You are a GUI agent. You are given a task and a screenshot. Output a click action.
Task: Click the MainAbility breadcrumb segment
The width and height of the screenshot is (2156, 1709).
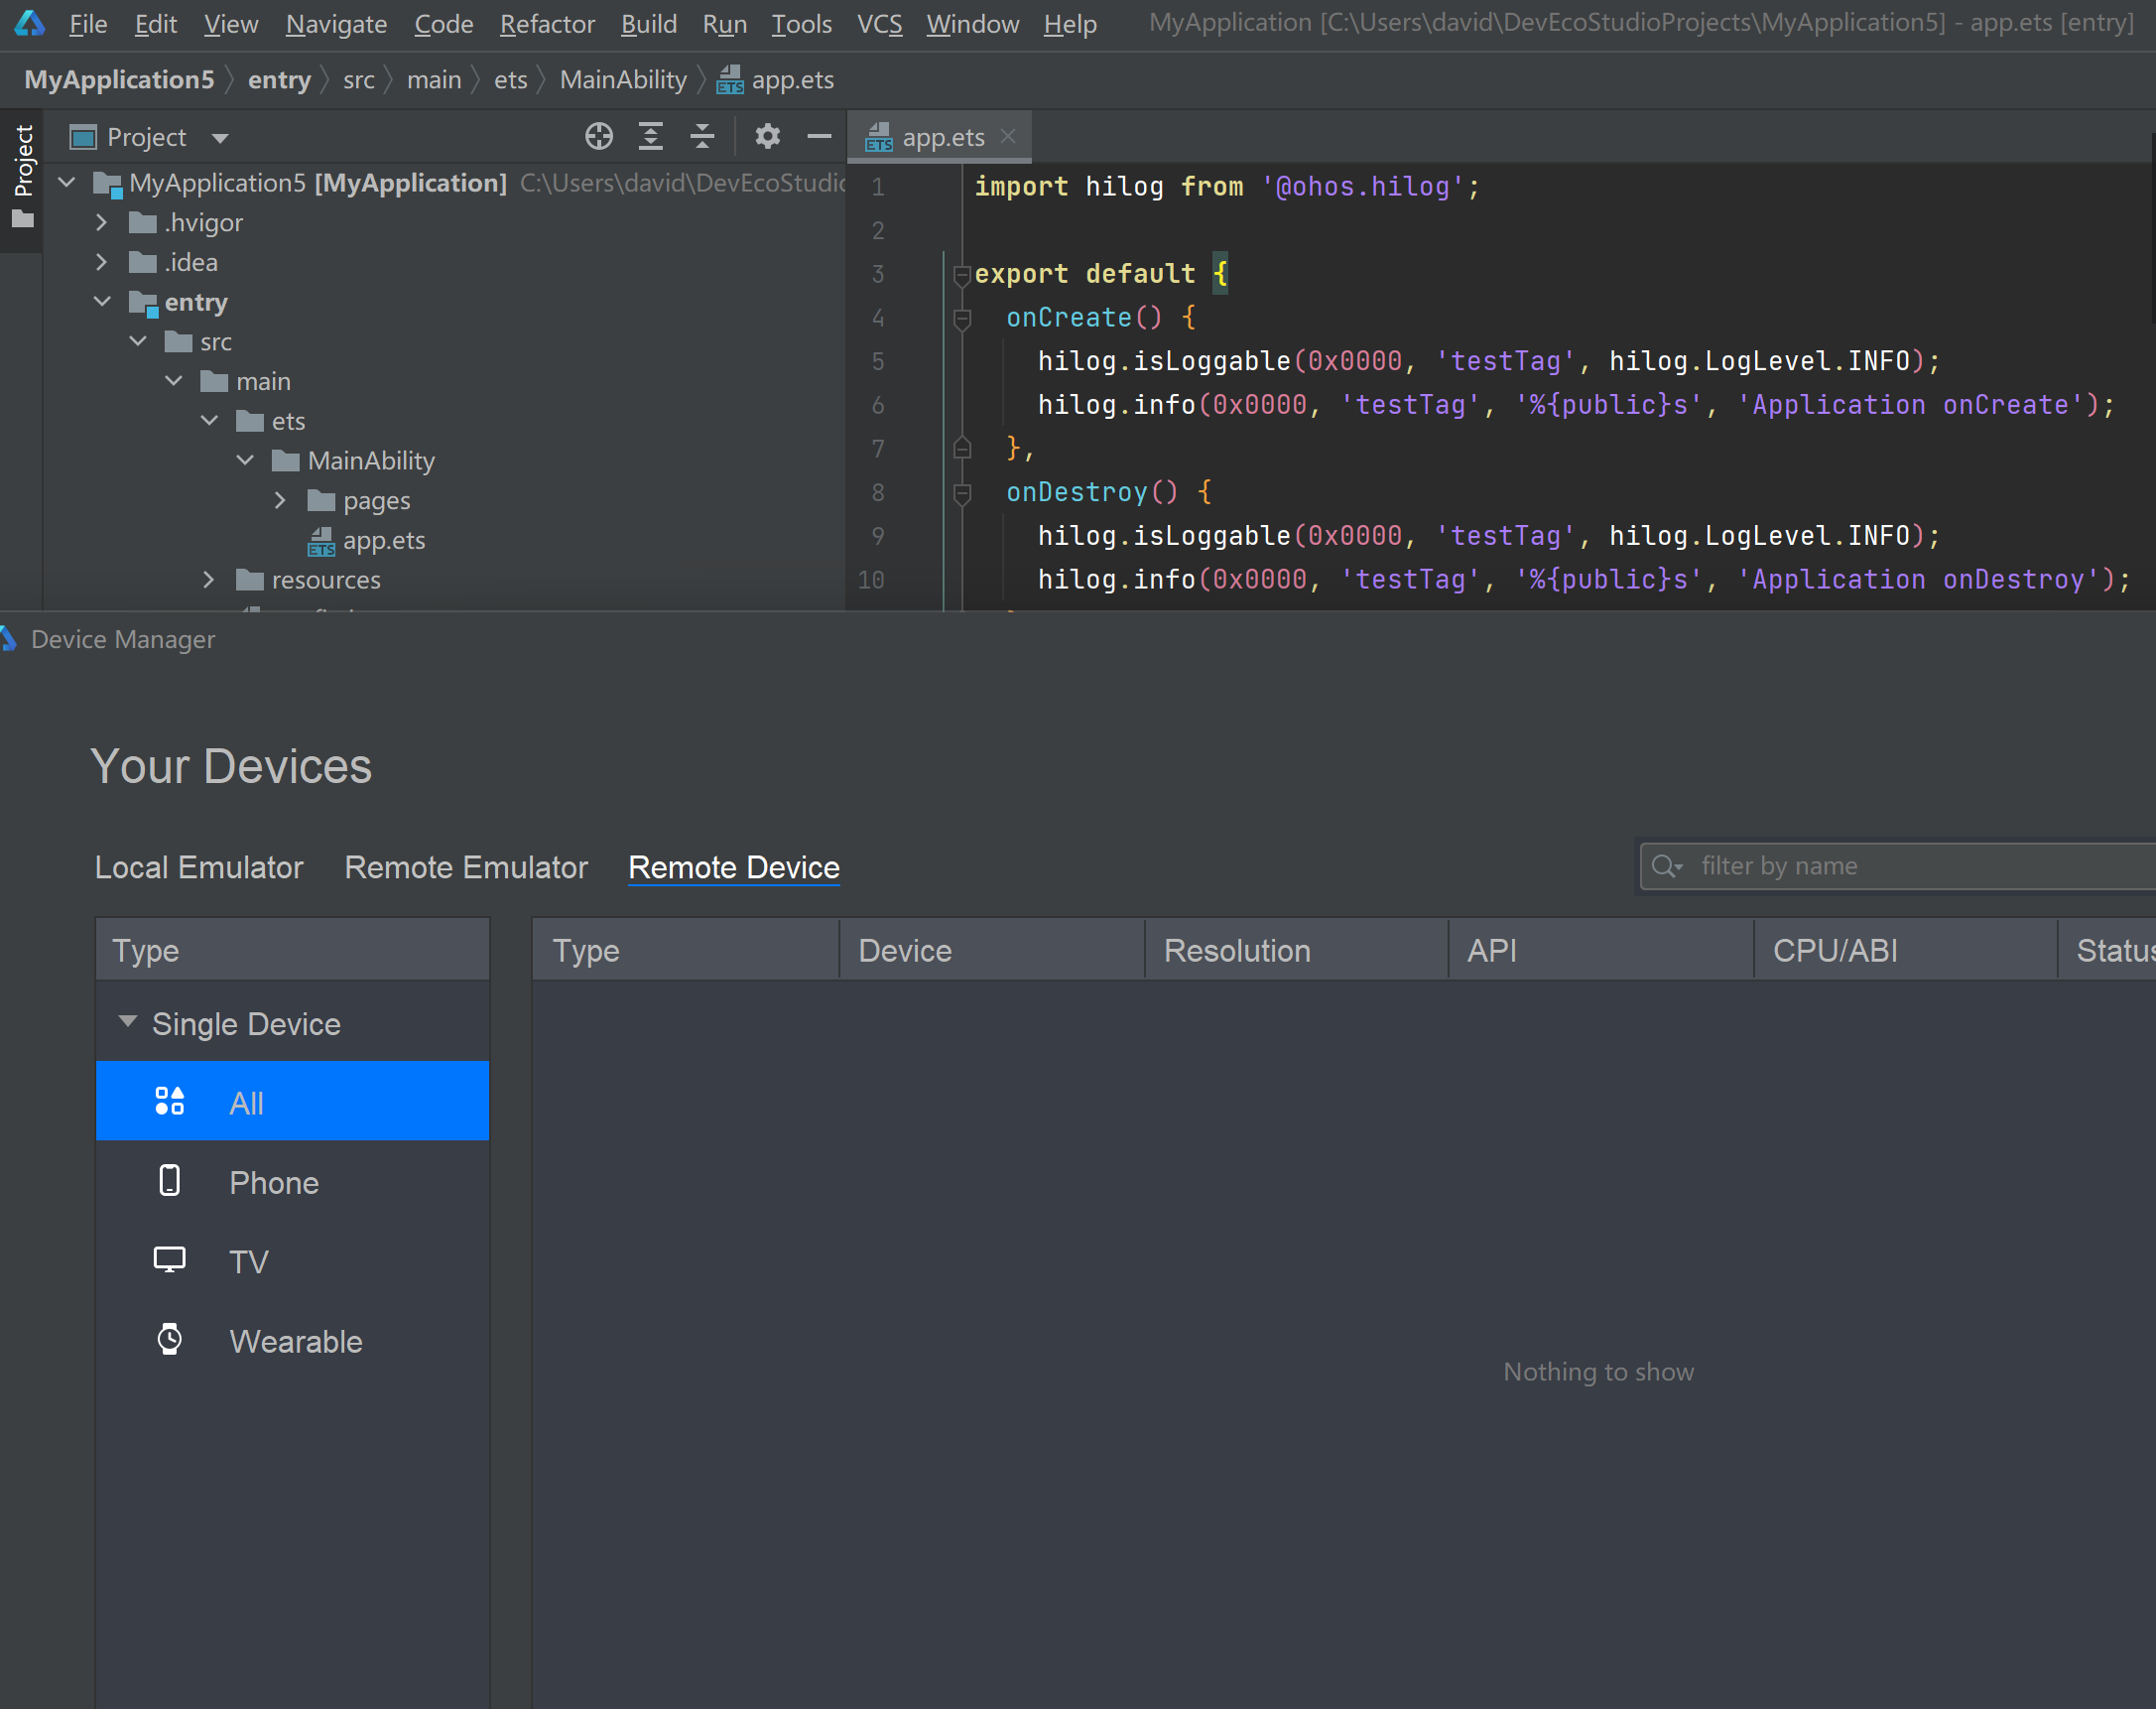623,80
